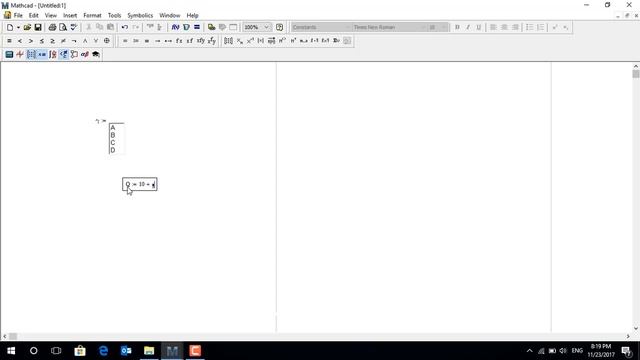Open the Help icon next to zoom
640x360 pixels.
coord(280,27)
